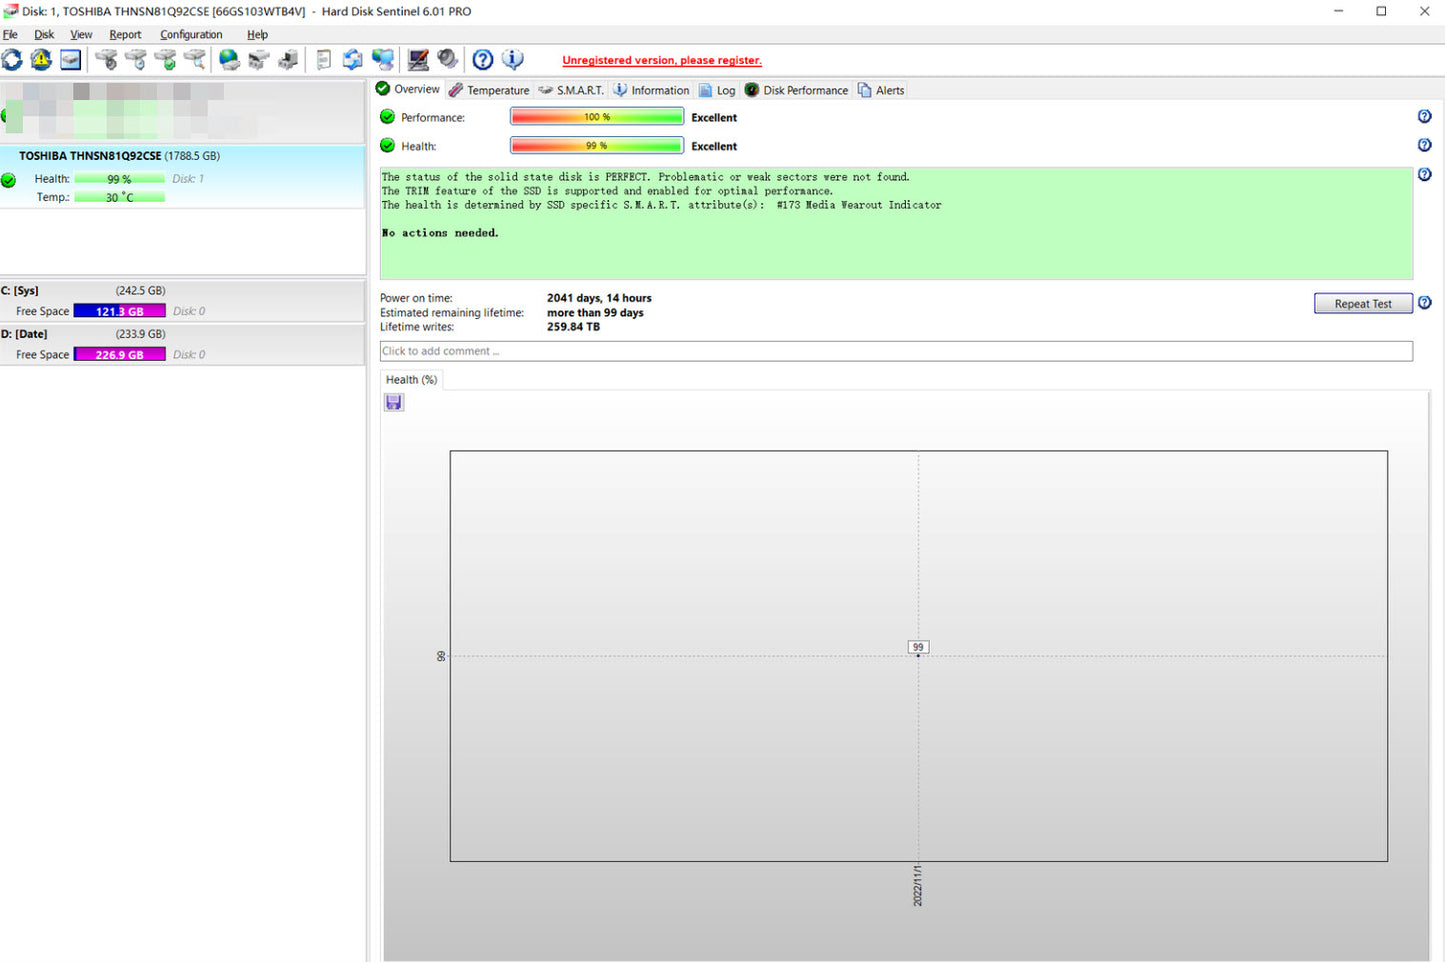The height and width of the screenshot is (962, 1445).
Task: Click the disk test with gear icon
Action: 106,60
